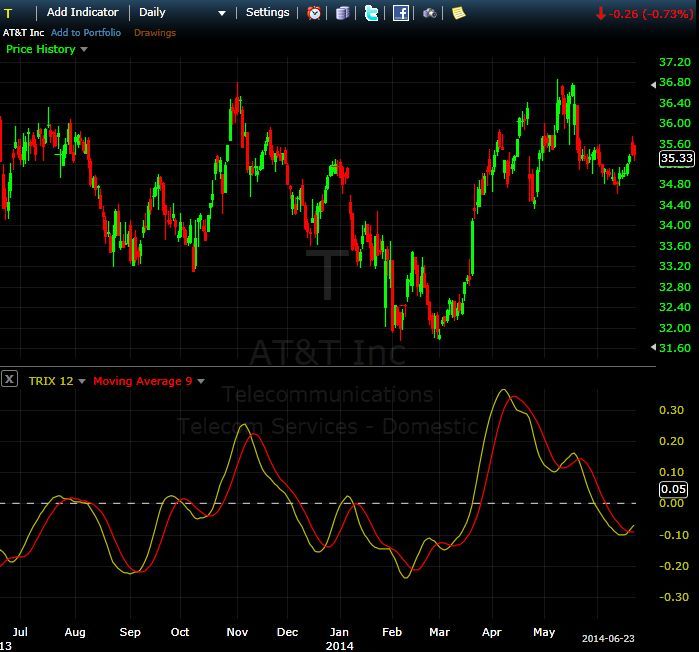Viewport: 699px width, 652px height.
Task: Click the red down arrow price indicator
Action: click(x=600, y=13)
